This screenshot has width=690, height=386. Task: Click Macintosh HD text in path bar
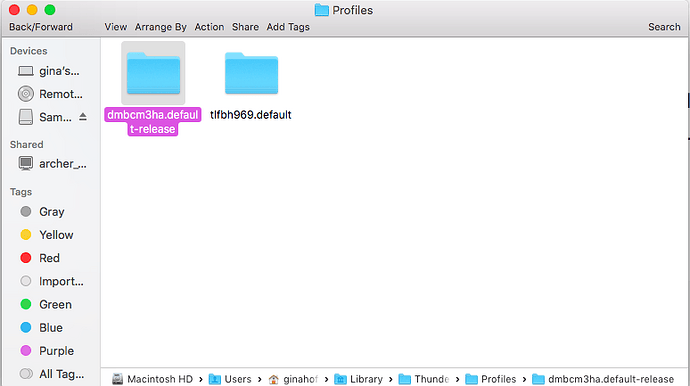[160, 379]
